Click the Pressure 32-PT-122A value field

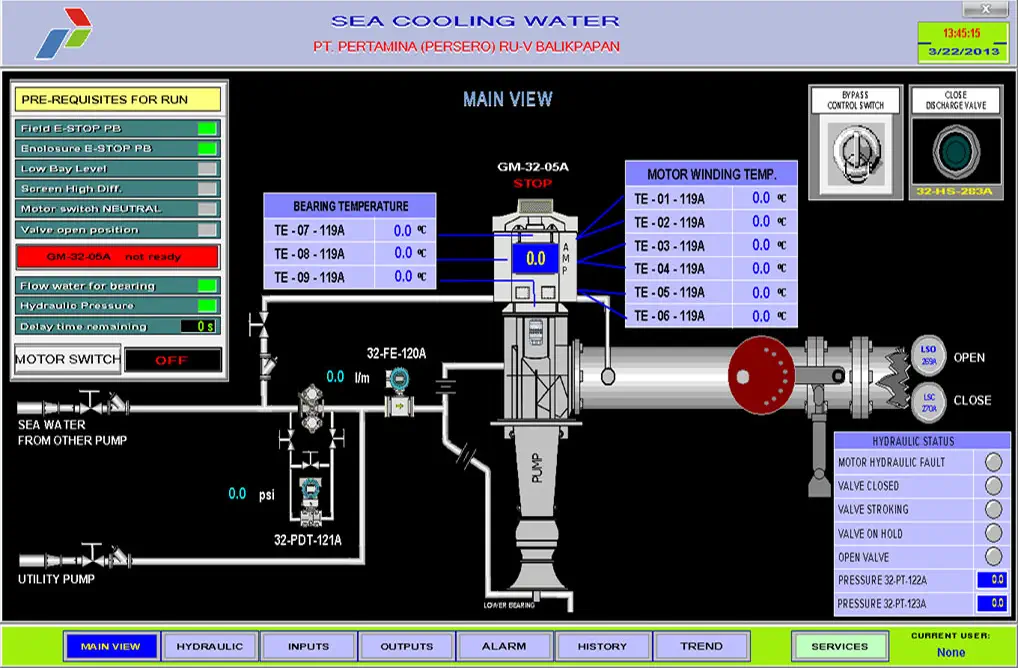[x=991, y=580]
